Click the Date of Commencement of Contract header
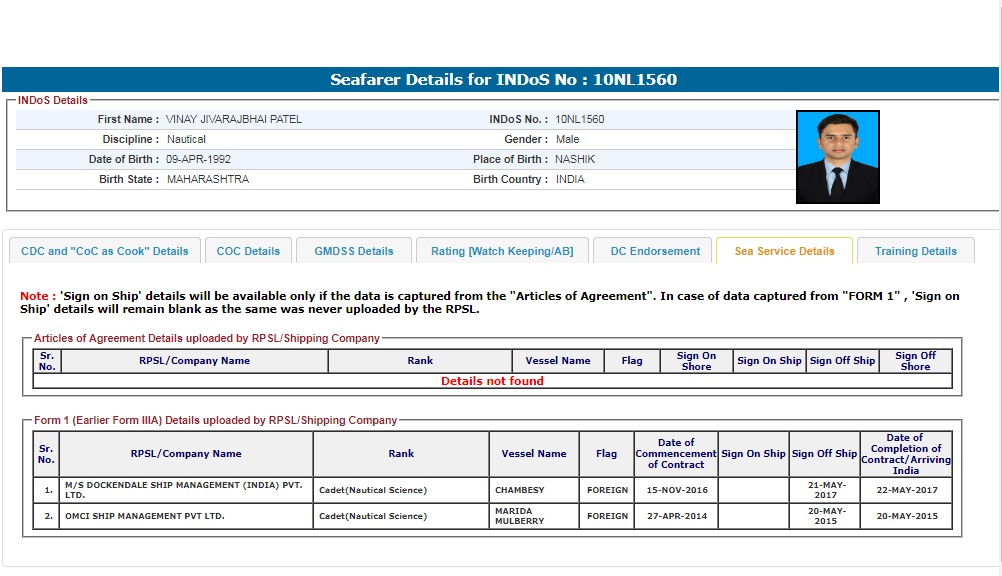Viewport: 1002px width, 576px height. [676, 453]
